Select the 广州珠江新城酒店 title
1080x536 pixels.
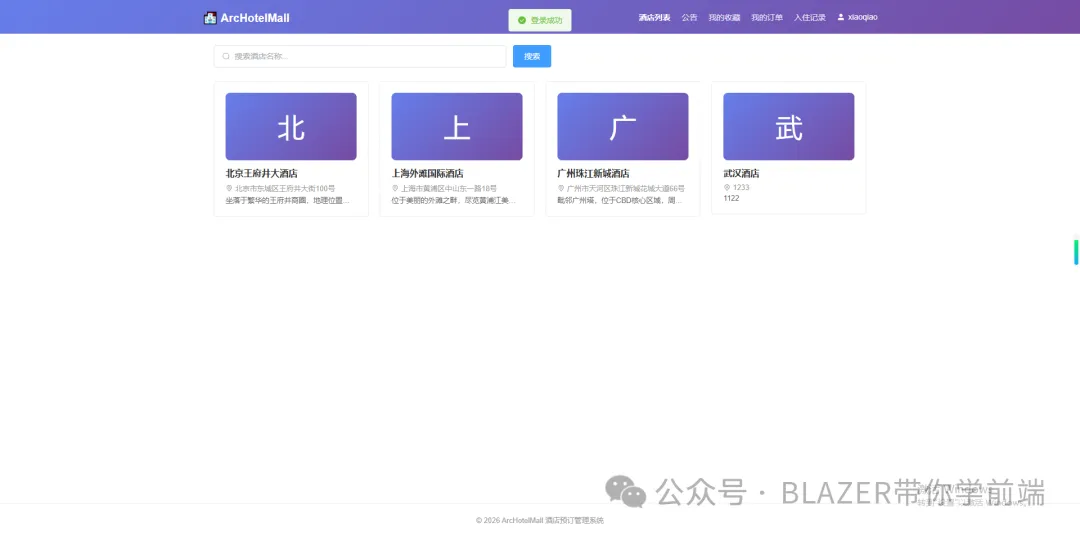pos(594,174)
